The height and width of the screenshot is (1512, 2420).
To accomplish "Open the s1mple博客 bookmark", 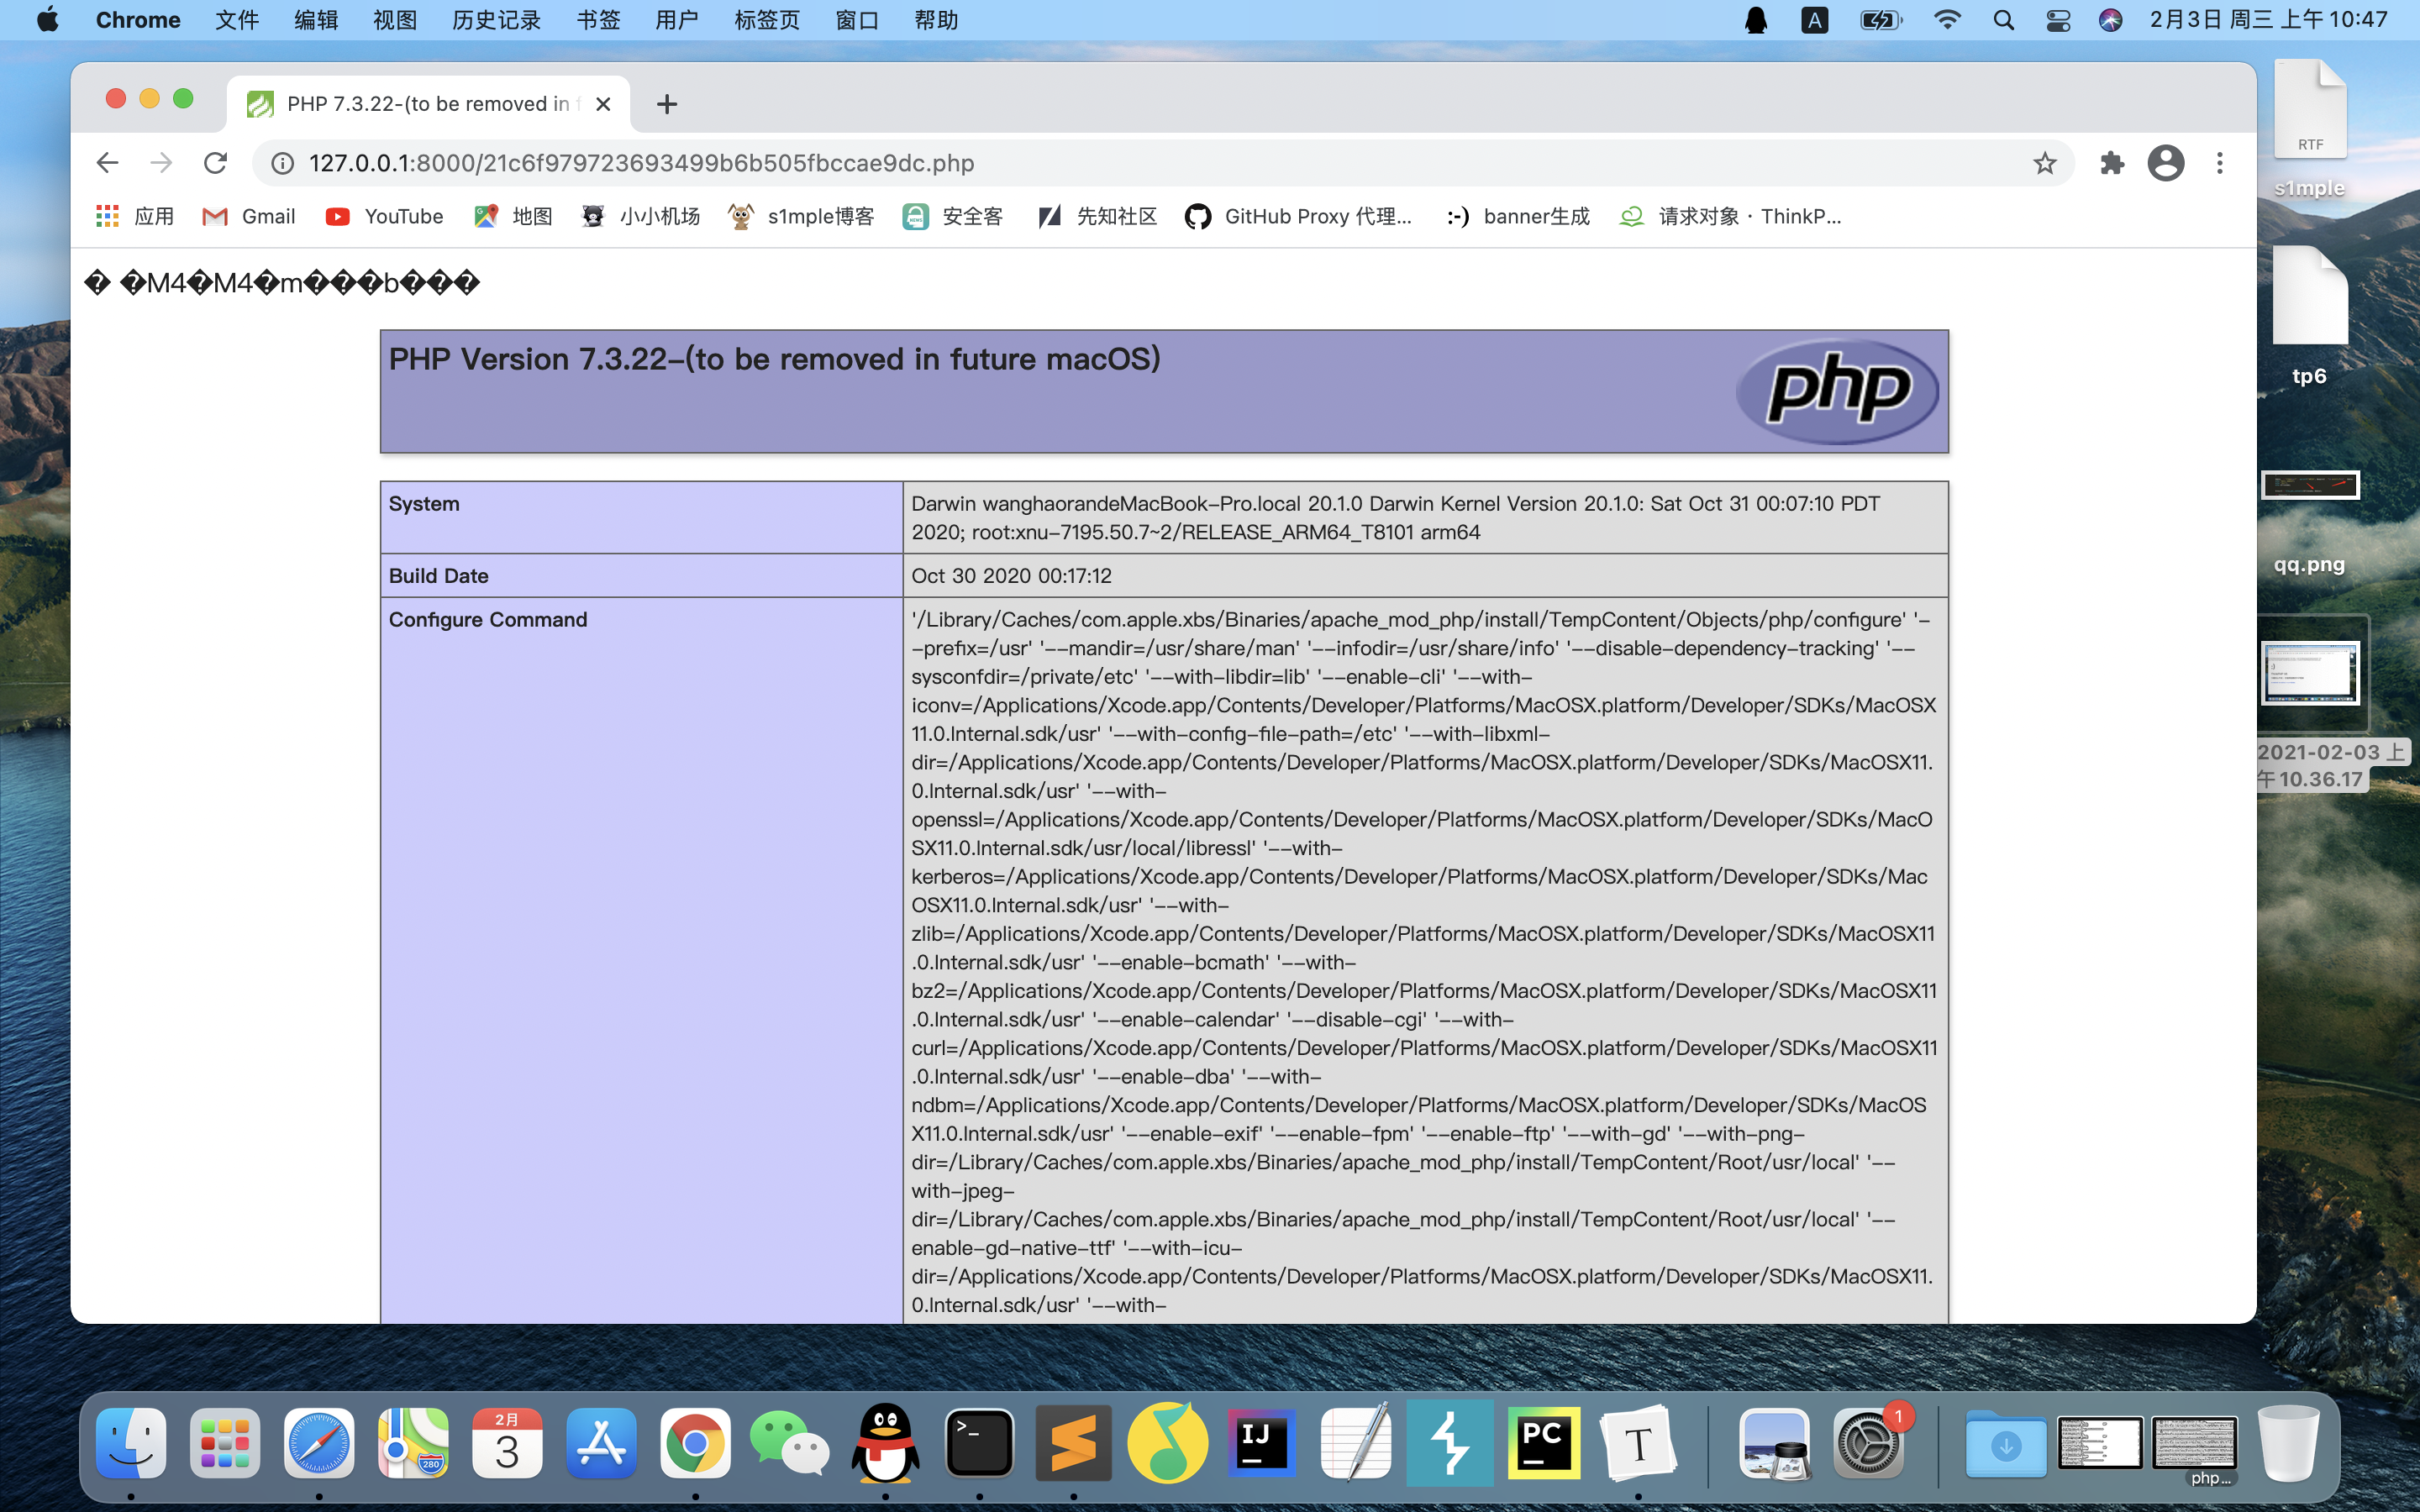I will pos(801,216).
